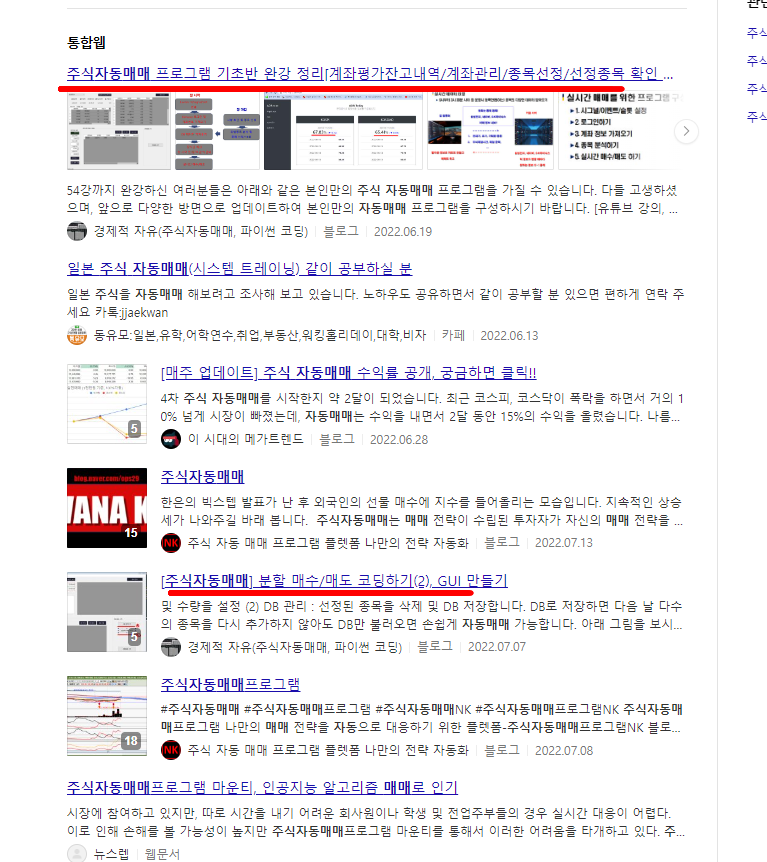This screenshot has width=767, height=862.
Task: Open 분할 매수/매도 코딩하기(2) GUI 만들기 link
Action: (334, 580)
